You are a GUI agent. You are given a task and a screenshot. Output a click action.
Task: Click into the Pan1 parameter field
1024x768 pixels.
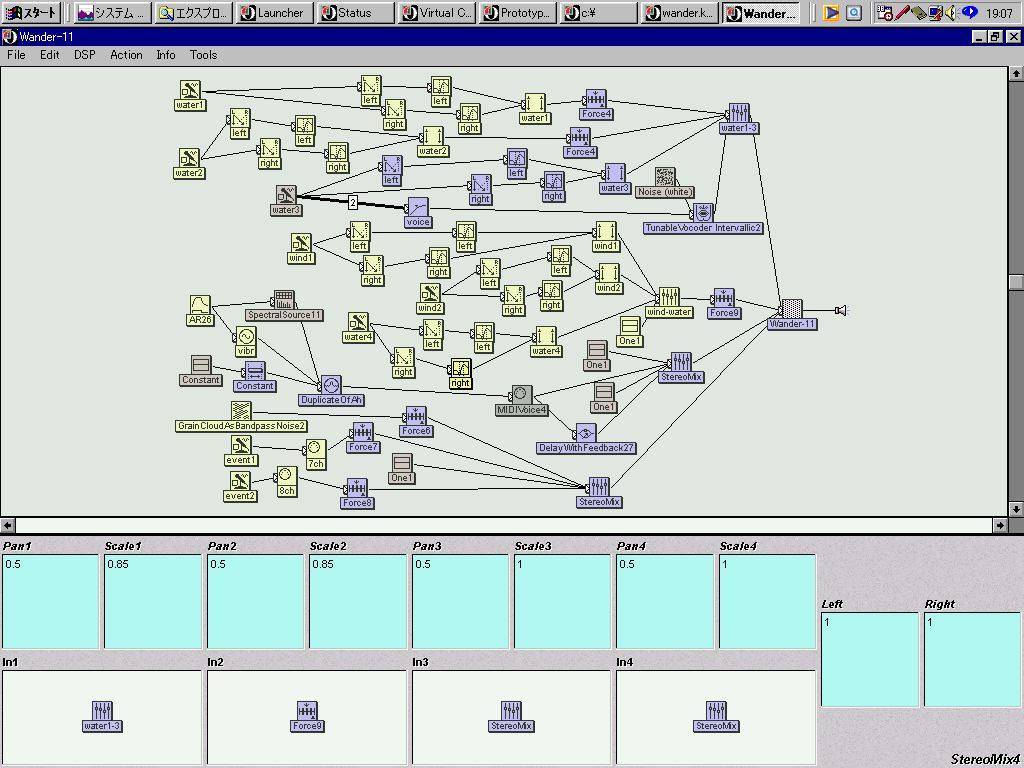tap(50, 601)
